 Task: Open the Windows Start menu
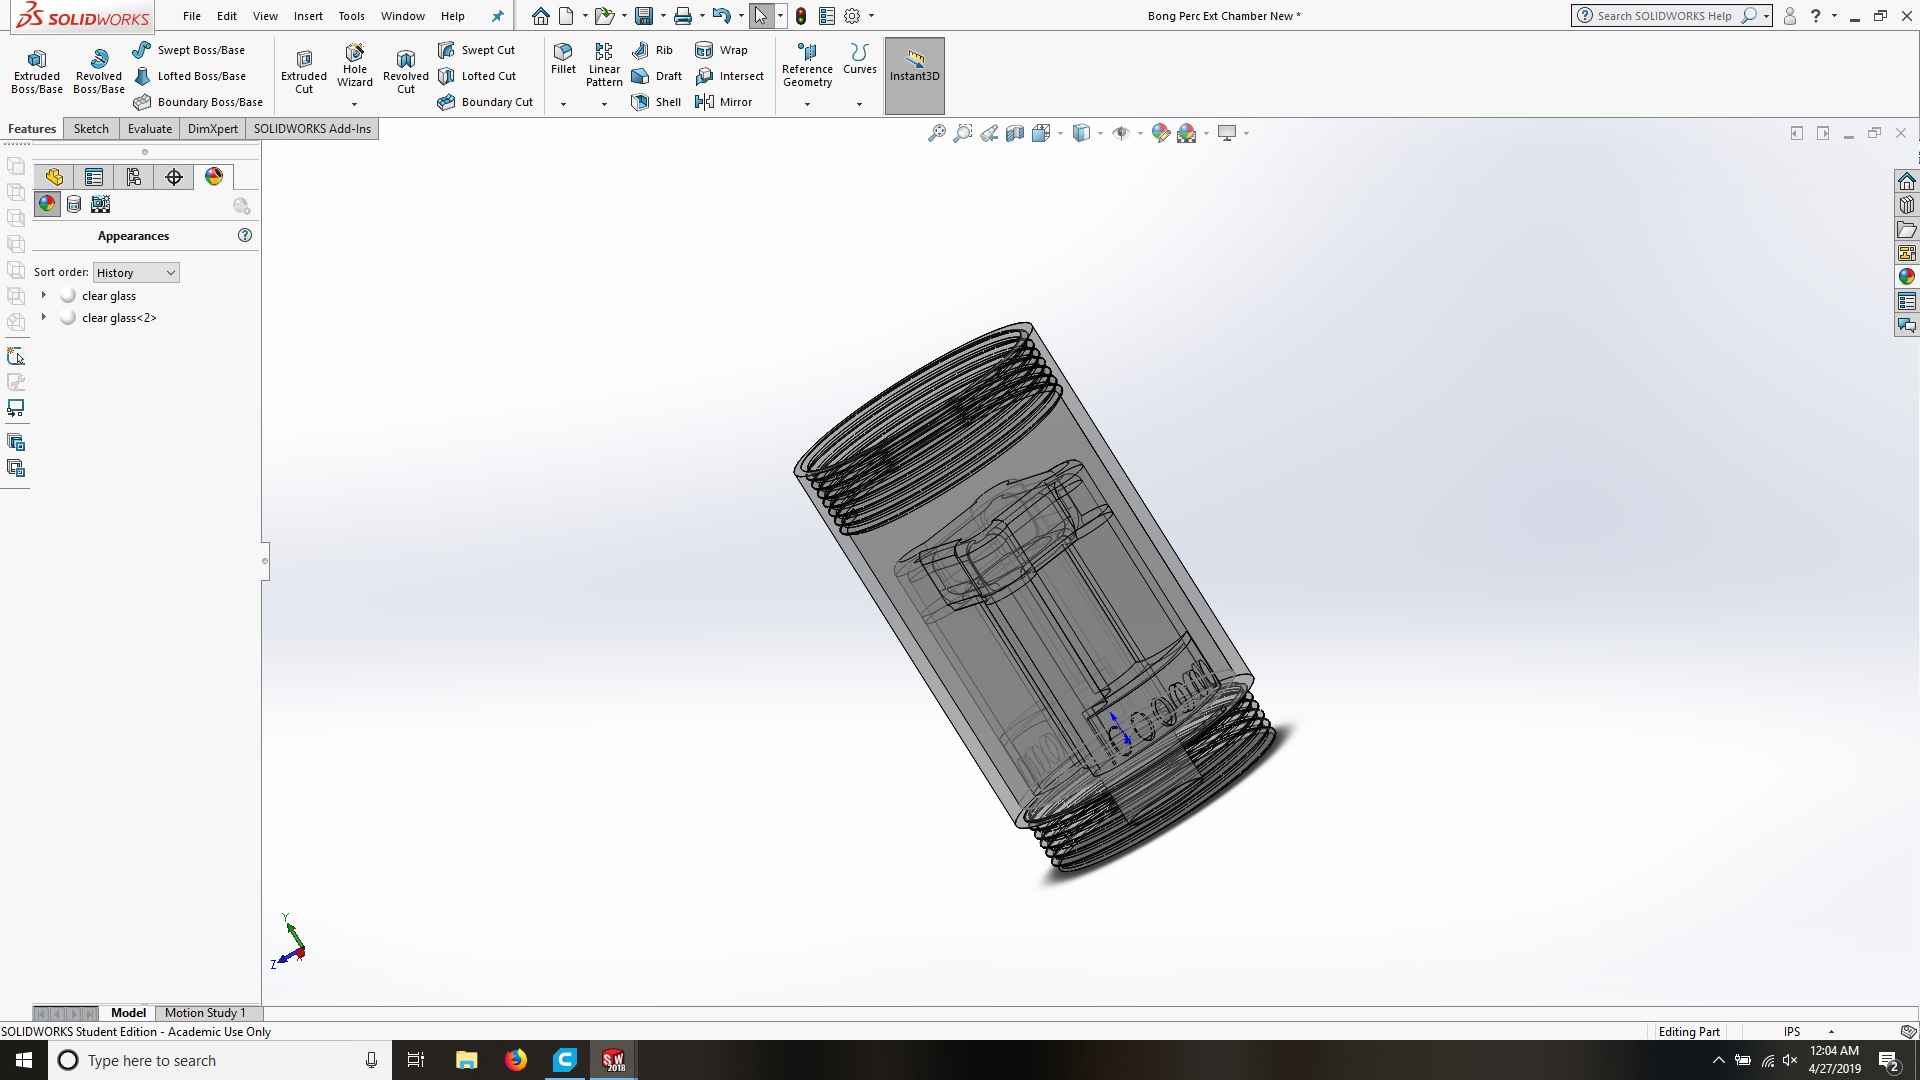tap(24, 1060)
